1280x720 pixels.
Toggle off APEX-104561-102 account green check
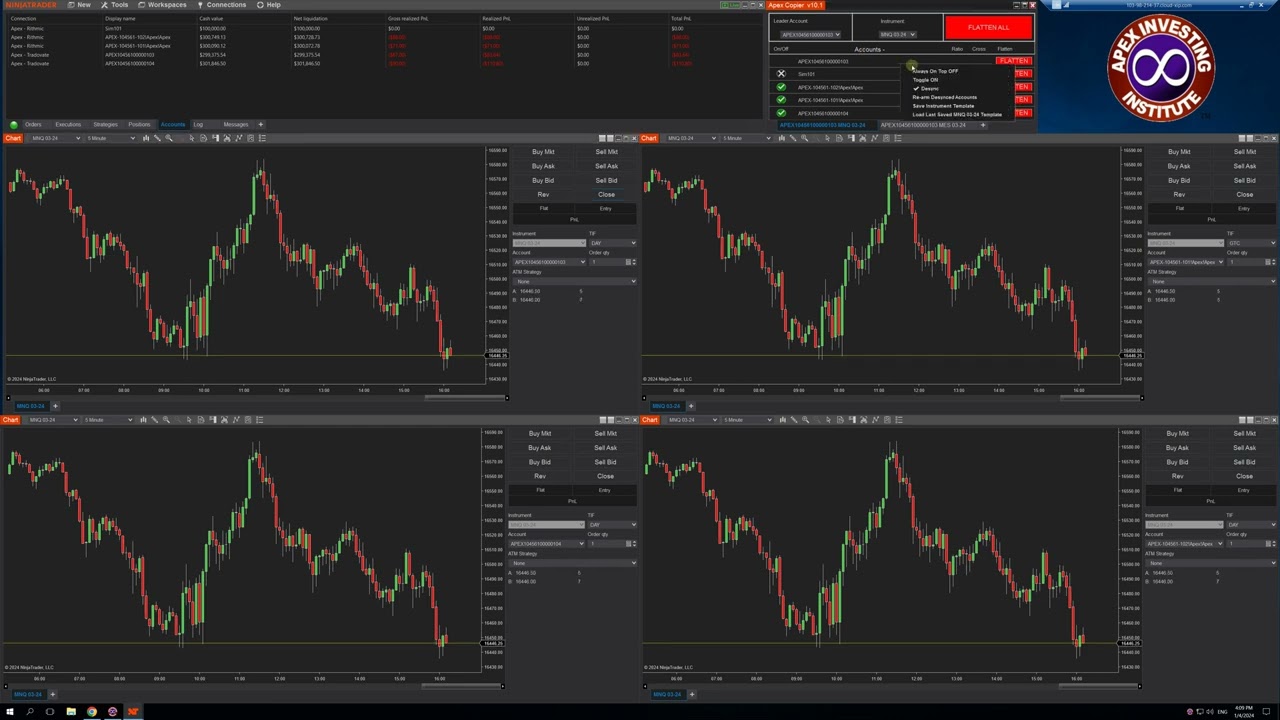(x=781, y=87)
